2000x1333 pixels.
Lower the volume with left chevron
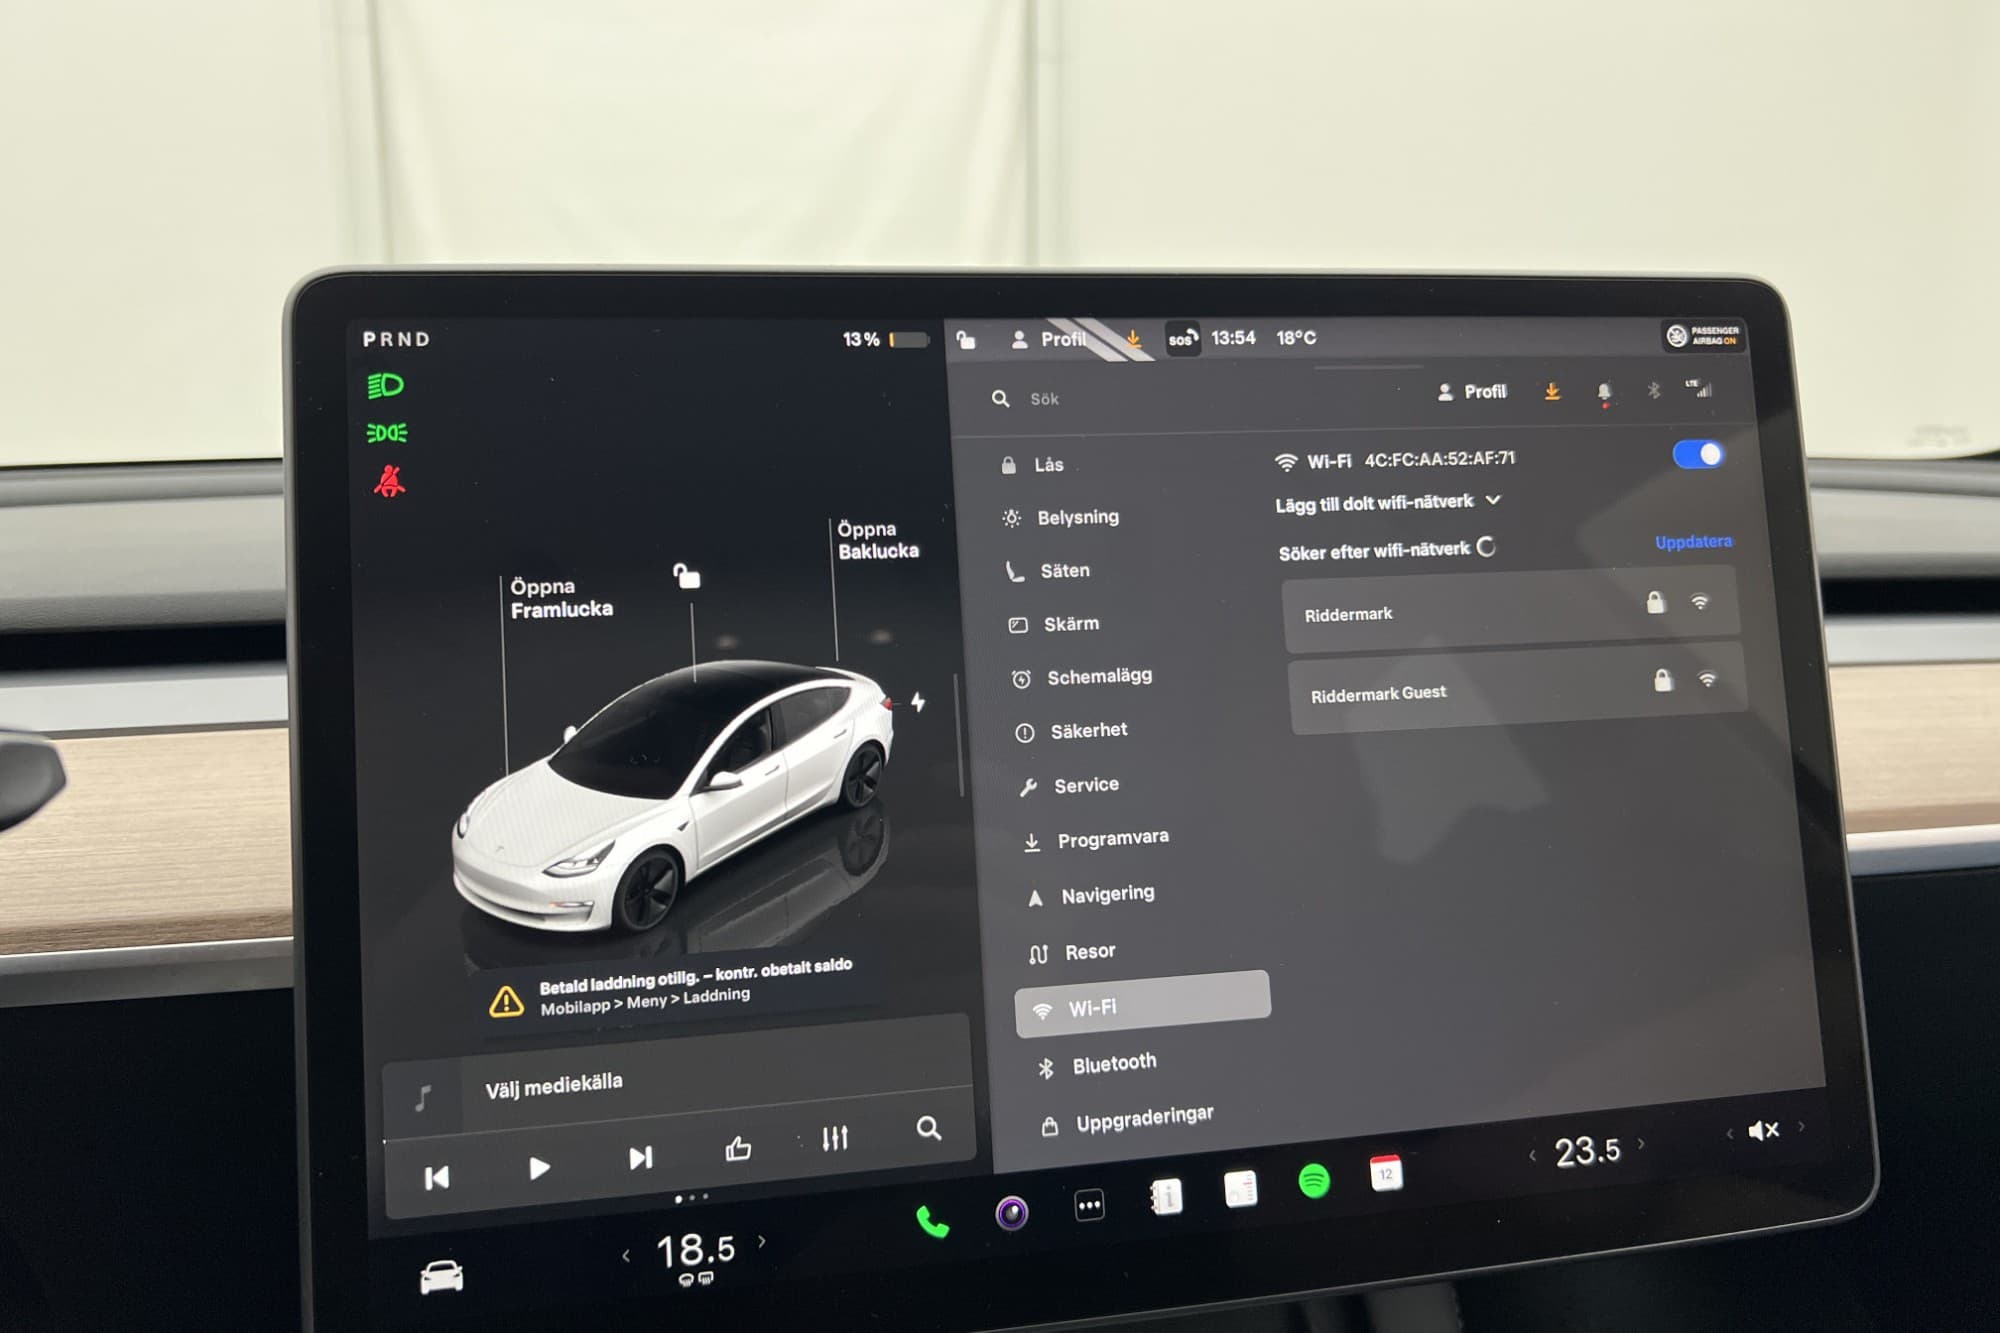1729,1134
